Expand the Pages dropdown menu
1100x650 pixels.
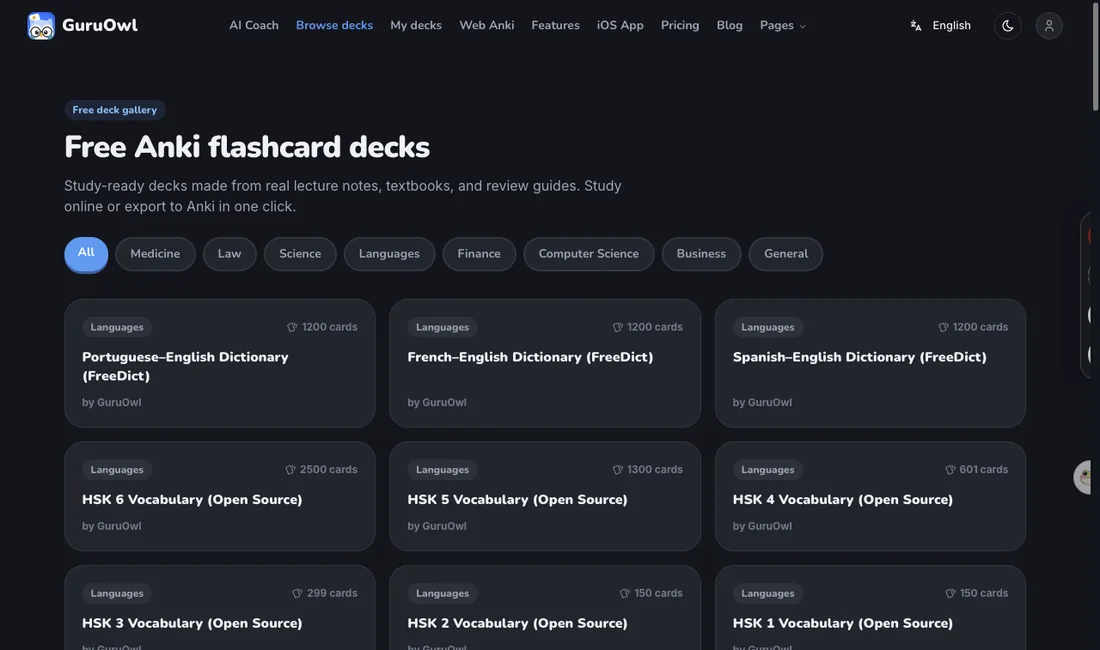click(x=783, y=25)
